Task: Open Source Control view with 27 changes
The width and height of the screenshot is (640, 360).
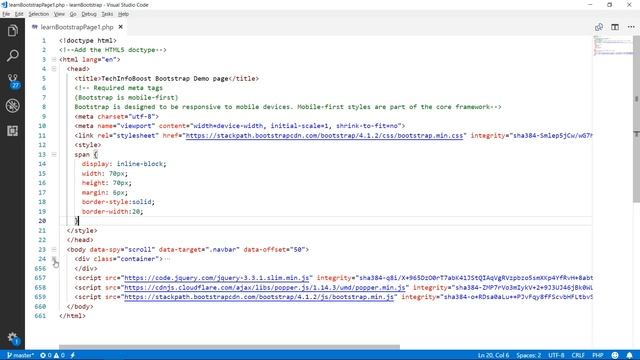Action: pyautogui.click(x=13, y=81)
